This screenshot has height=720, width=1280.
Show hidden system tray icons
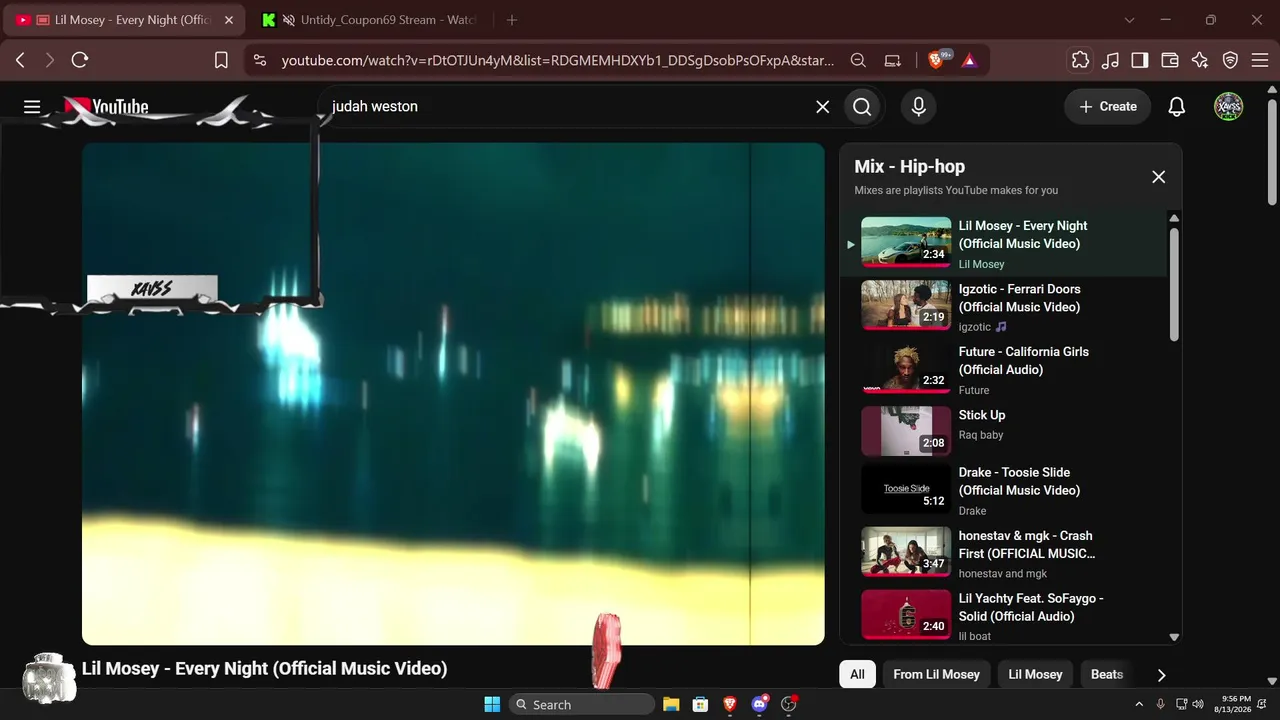[x=1138, y=704]
